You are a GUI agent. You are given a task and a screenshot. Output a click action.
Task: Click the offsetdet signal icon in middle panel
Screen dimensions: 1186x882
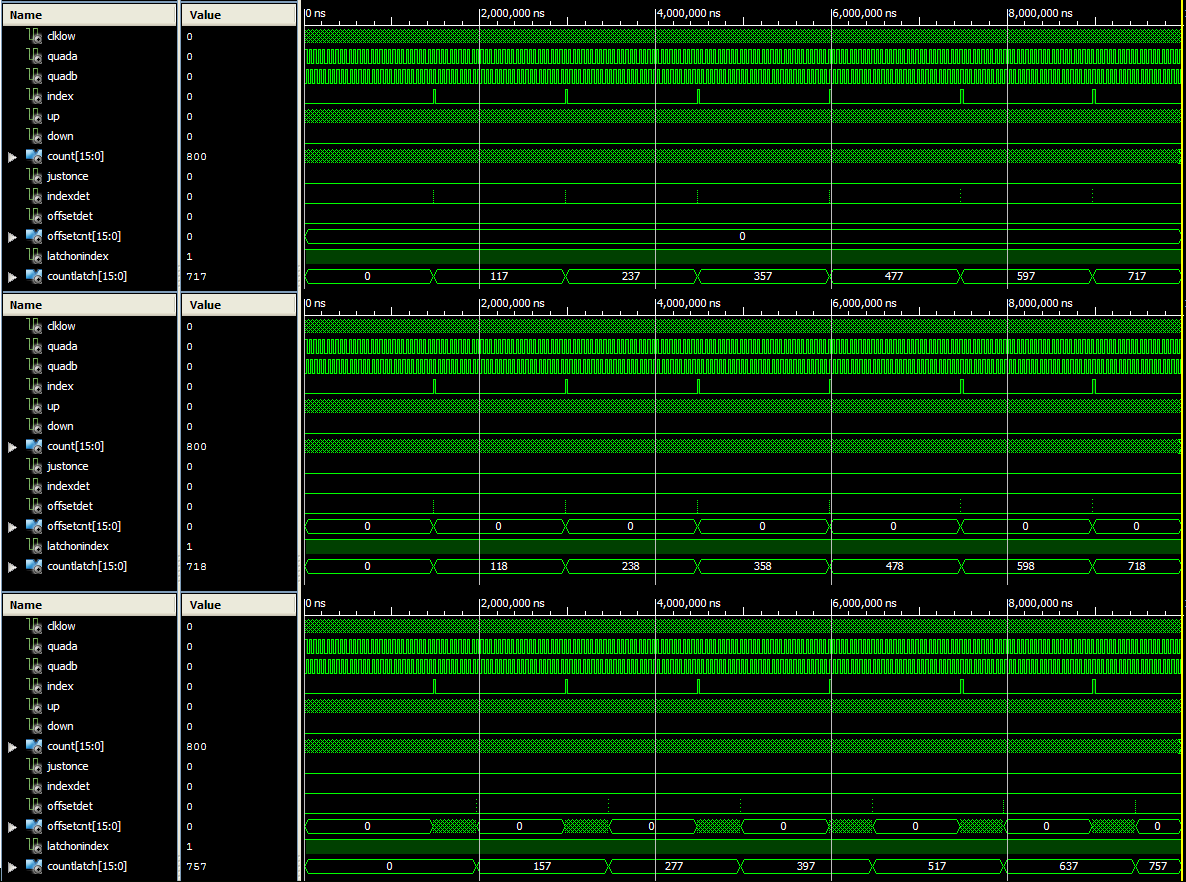(34, 505)
